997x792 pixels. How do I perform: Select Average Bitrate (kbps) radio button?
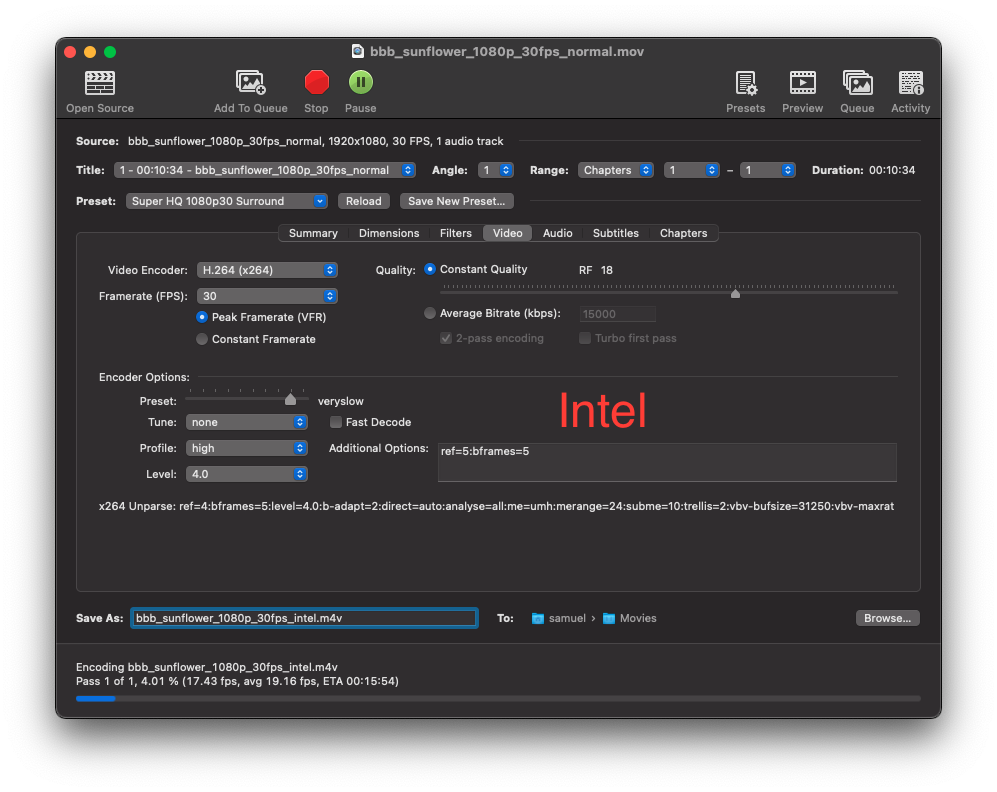[430, 313]
